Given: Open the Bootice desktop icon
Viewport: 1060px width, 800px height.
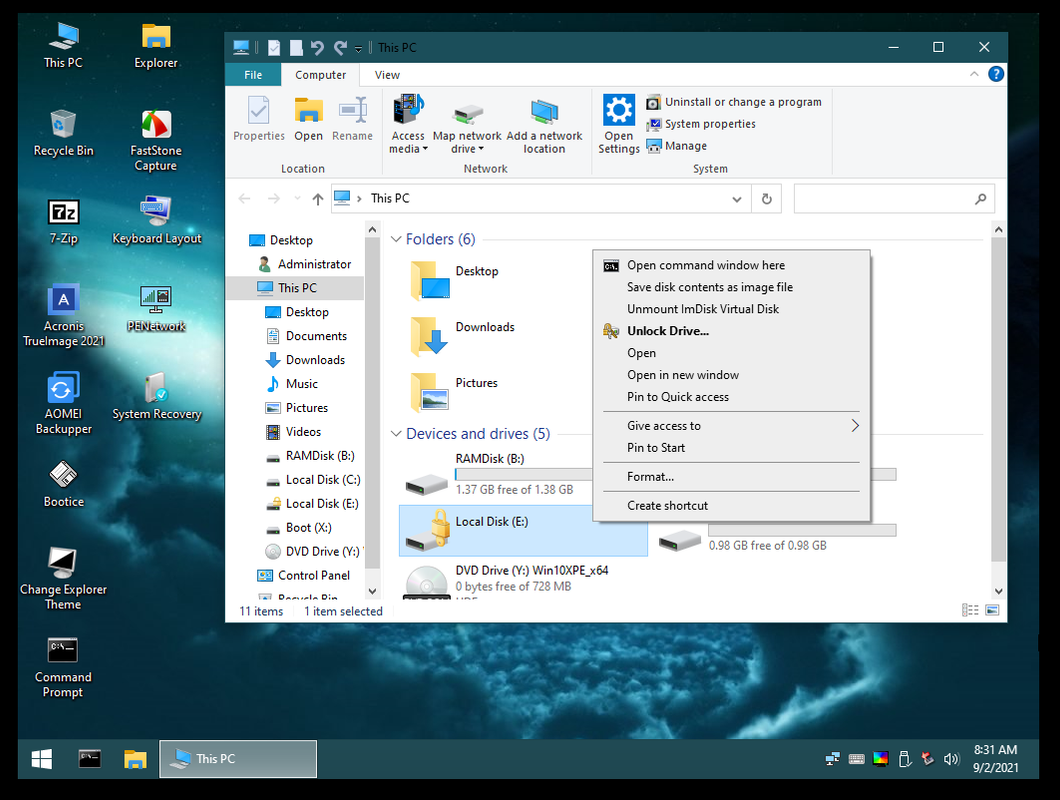Looking at the screenshot, I should point(64,485).
